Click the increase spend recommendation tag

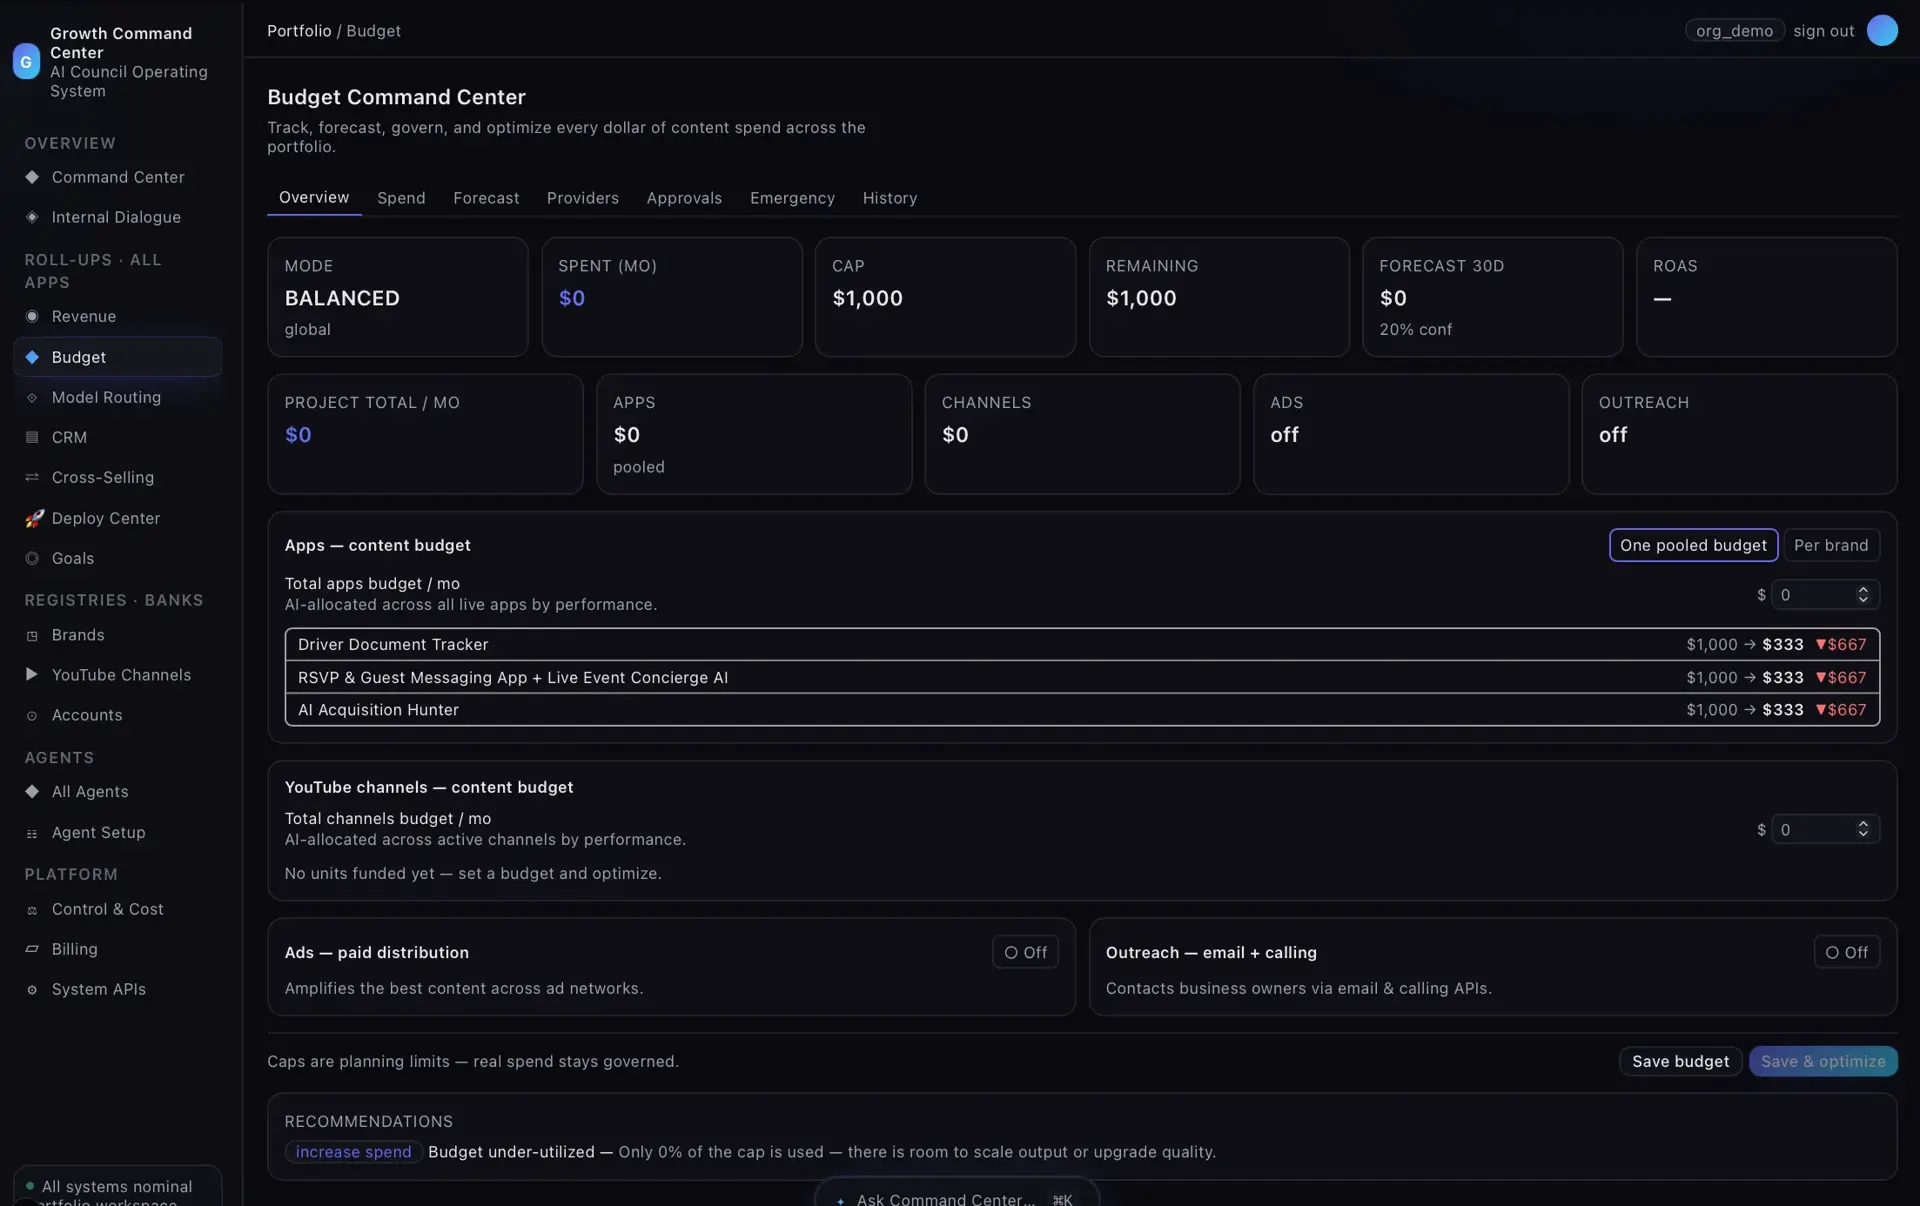tap(353, 1152)
